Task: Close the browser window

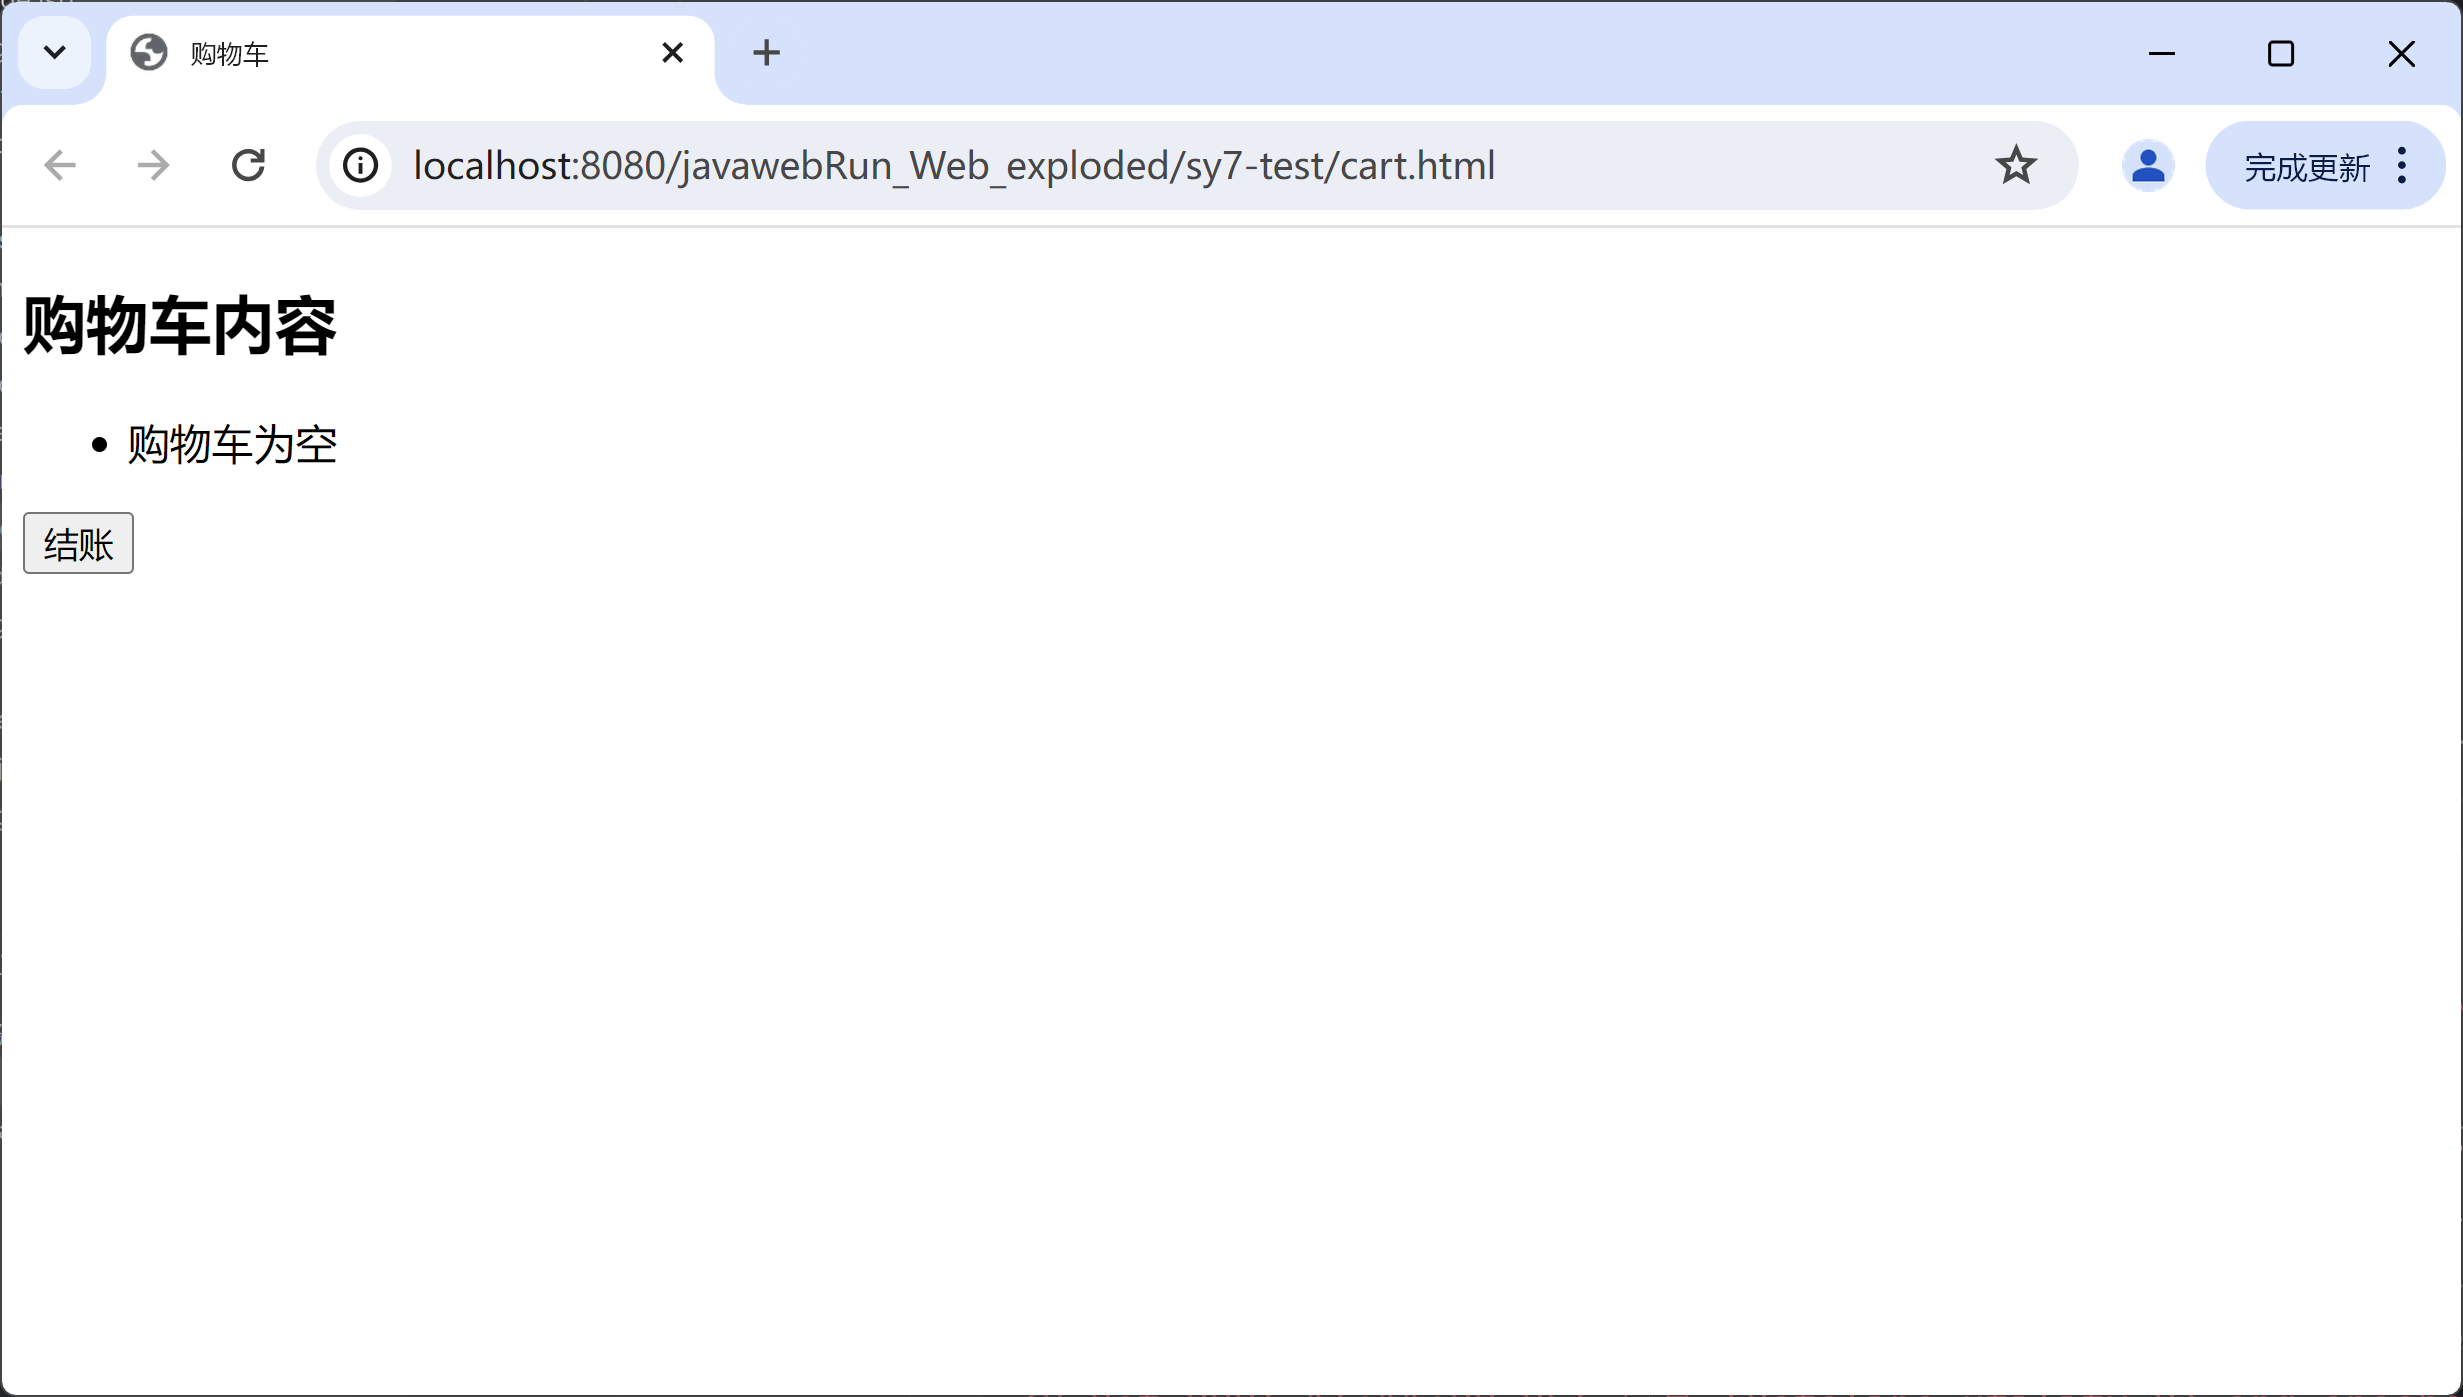Action: (x=2401, y=53)
